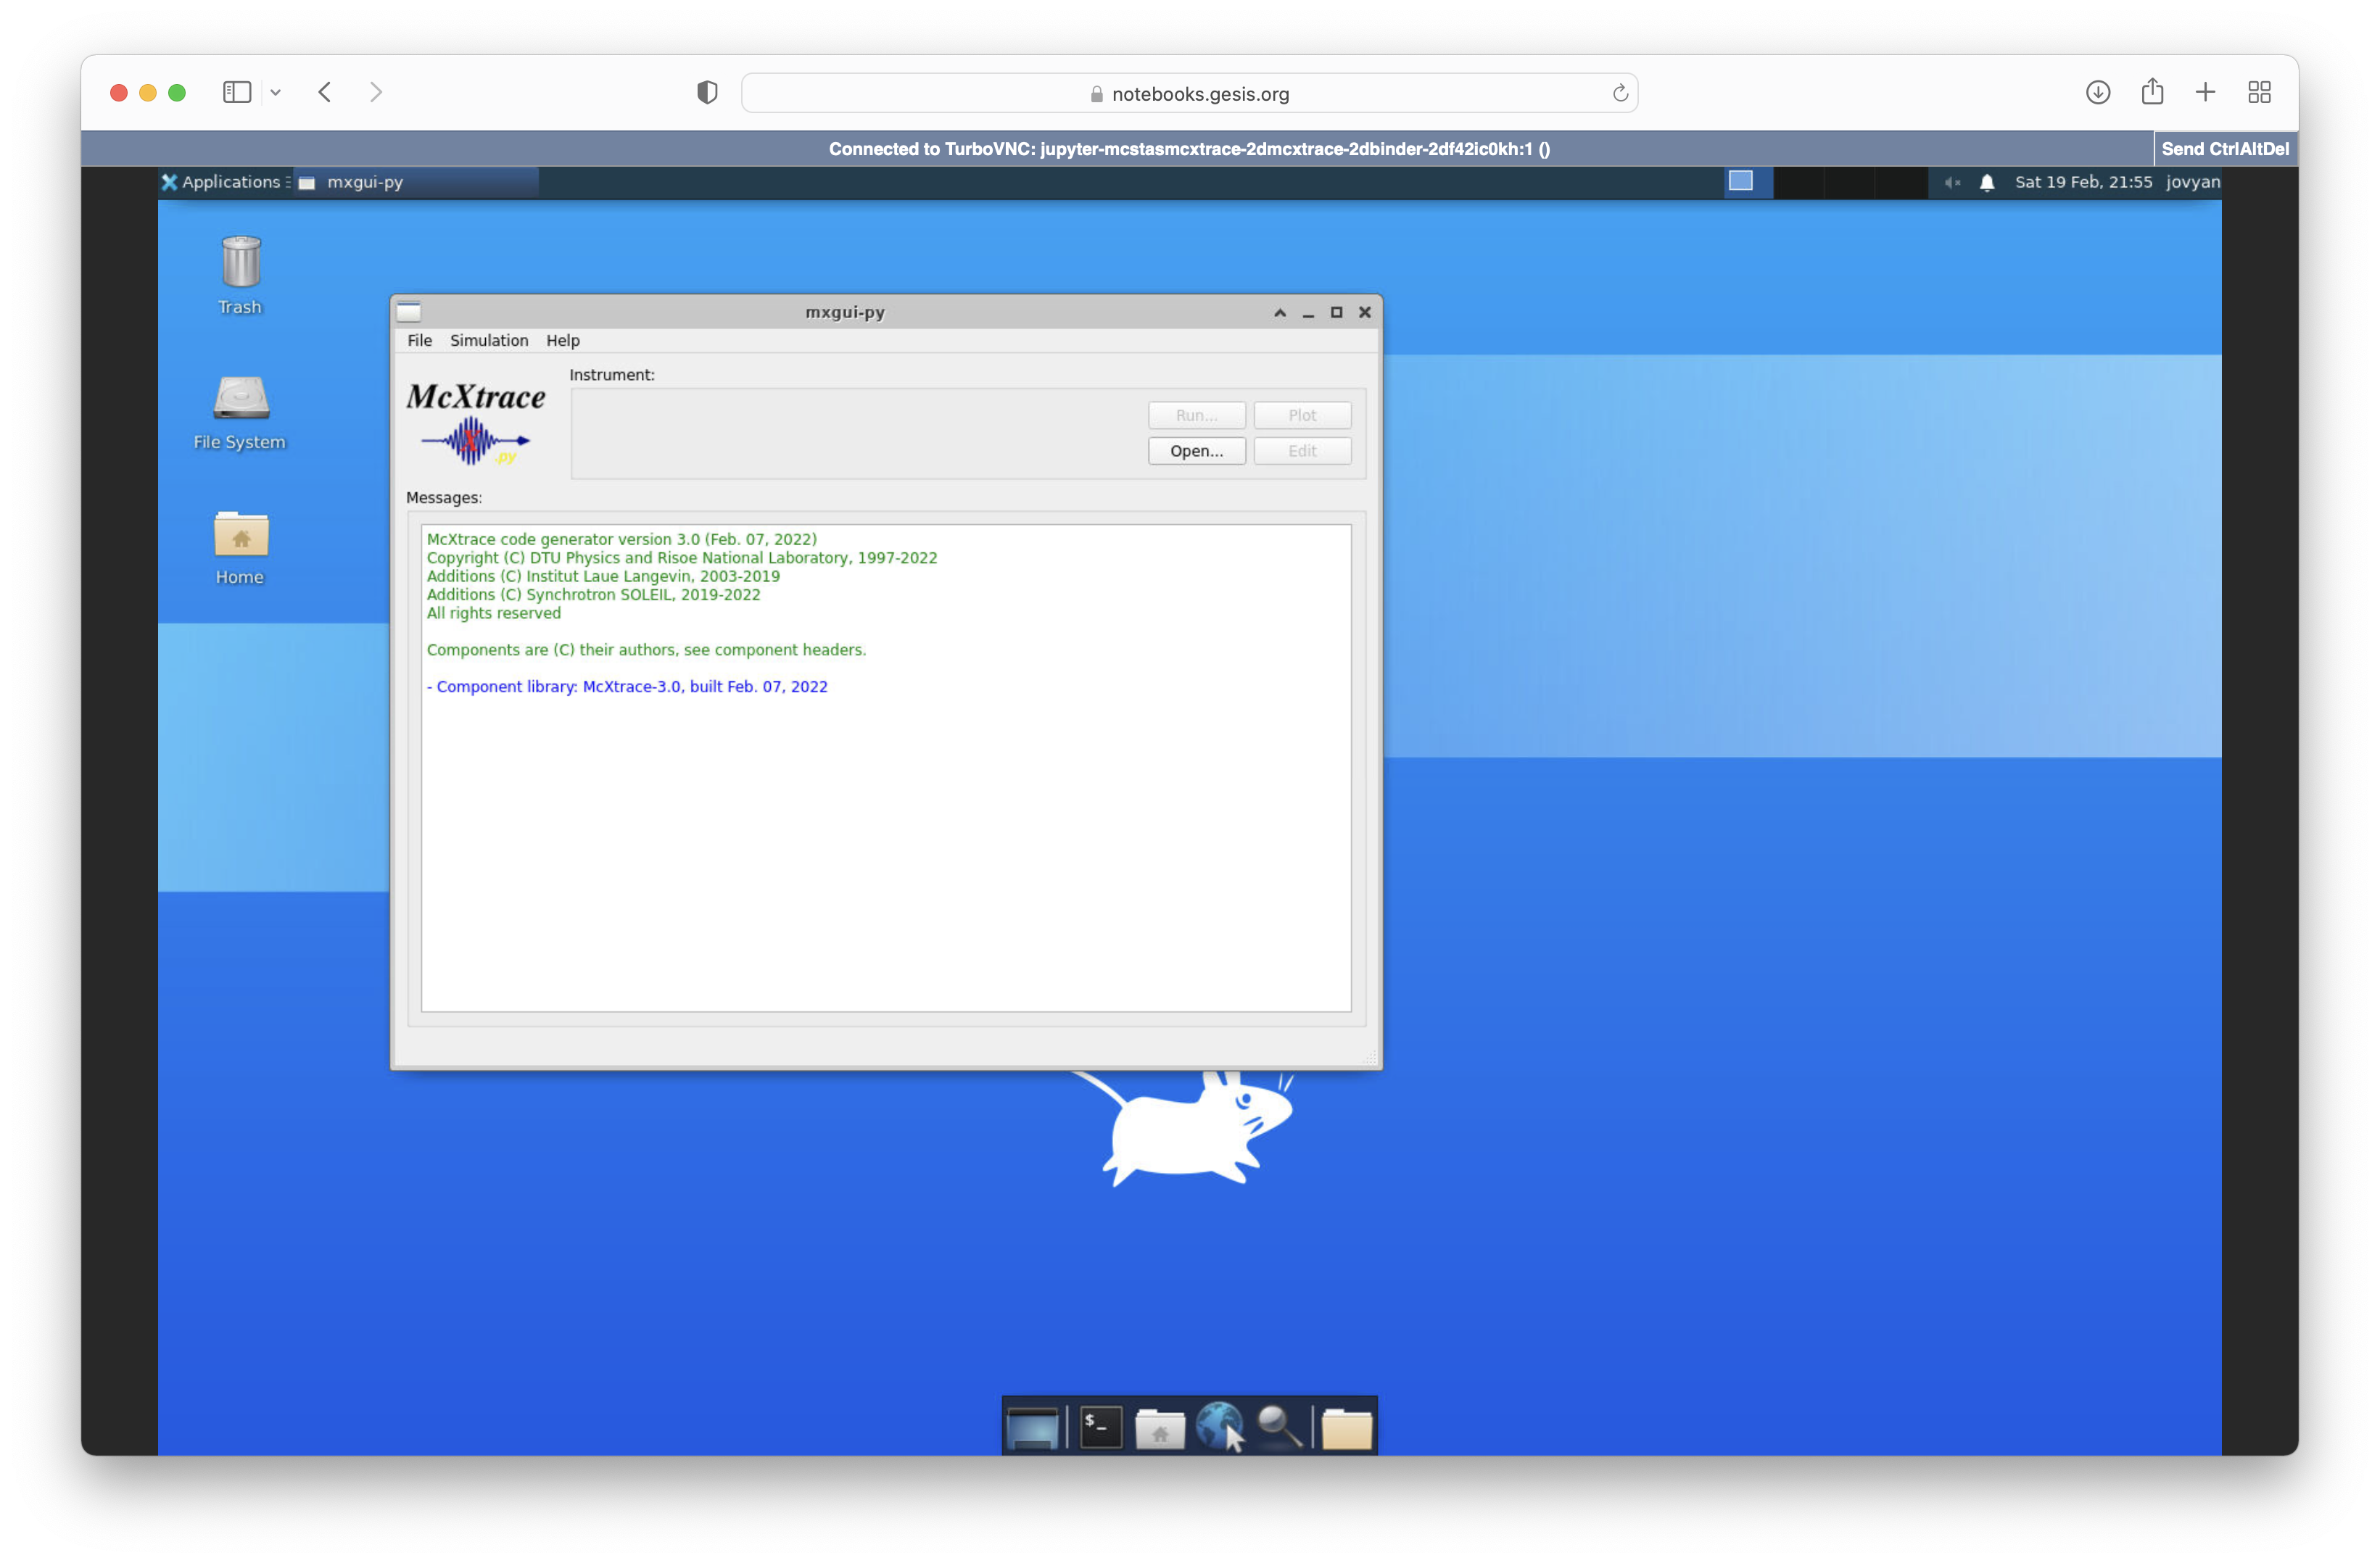Open the File System desktop icon

240,399
